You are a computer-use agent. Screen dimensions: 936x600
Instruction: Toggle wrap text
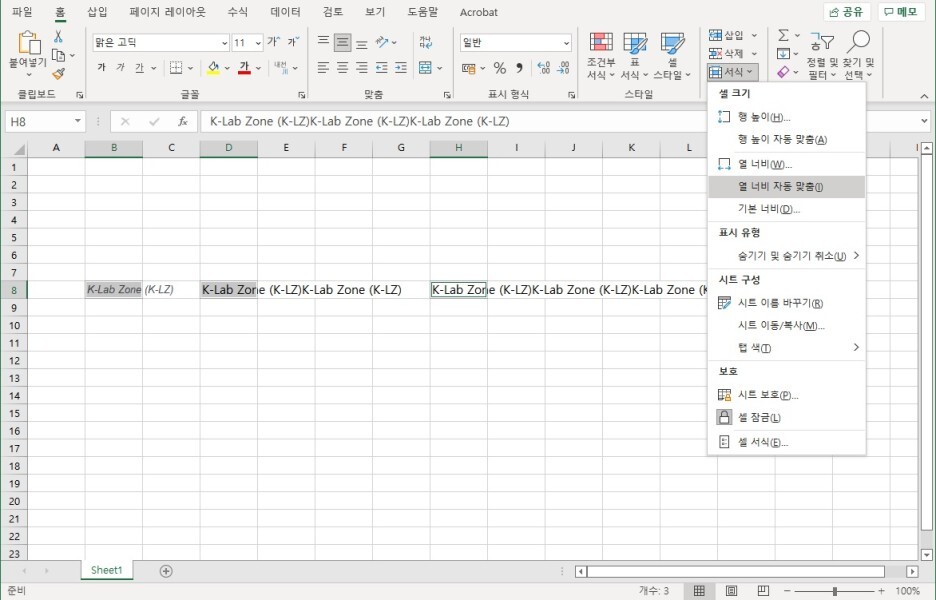pos(426,42)
